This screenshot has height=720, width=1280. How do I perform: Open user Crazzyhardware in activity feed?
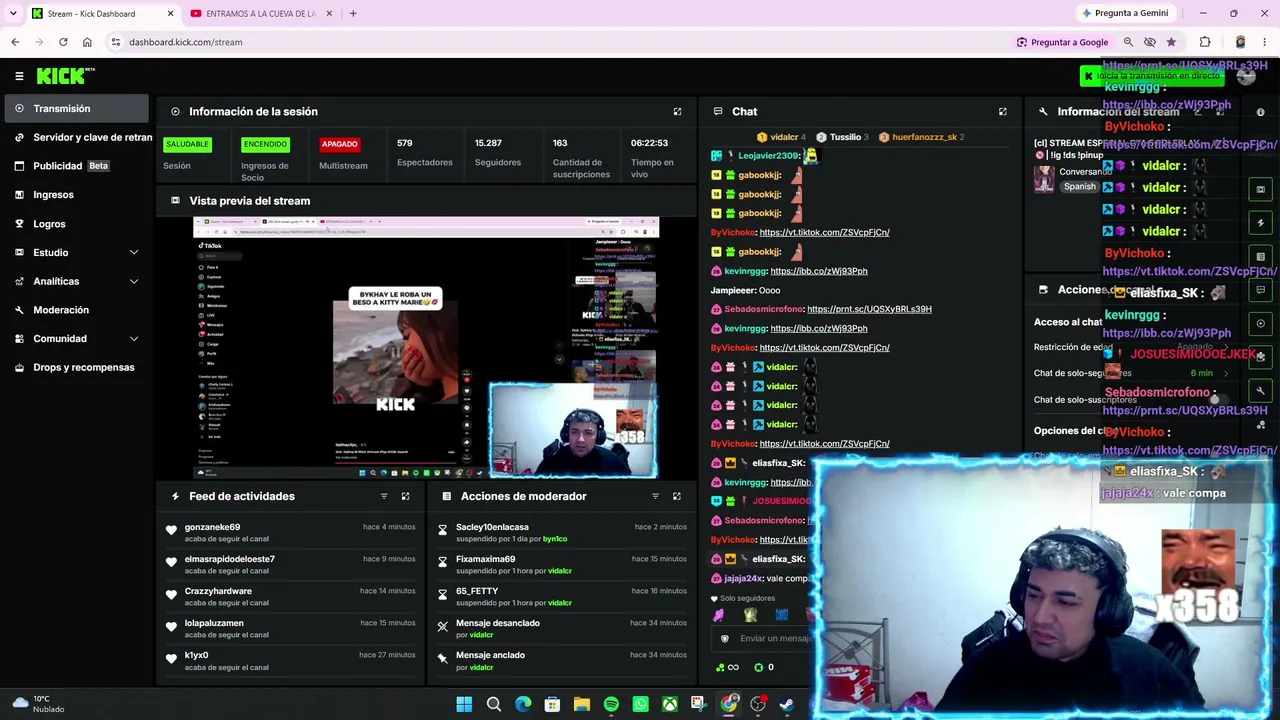218,591
